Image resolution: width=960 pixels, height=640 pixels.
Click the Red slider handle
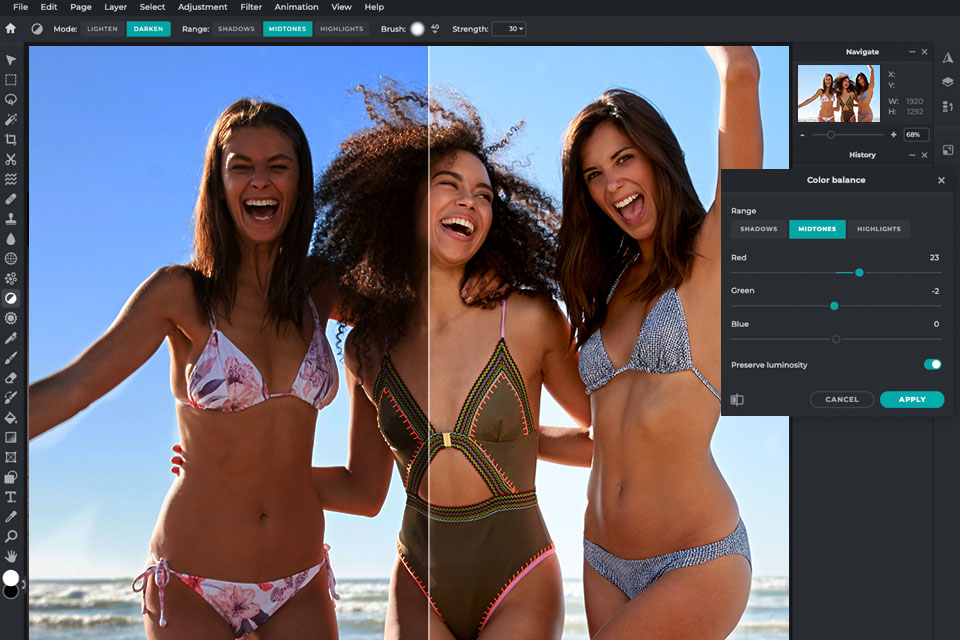click(859, 273)
